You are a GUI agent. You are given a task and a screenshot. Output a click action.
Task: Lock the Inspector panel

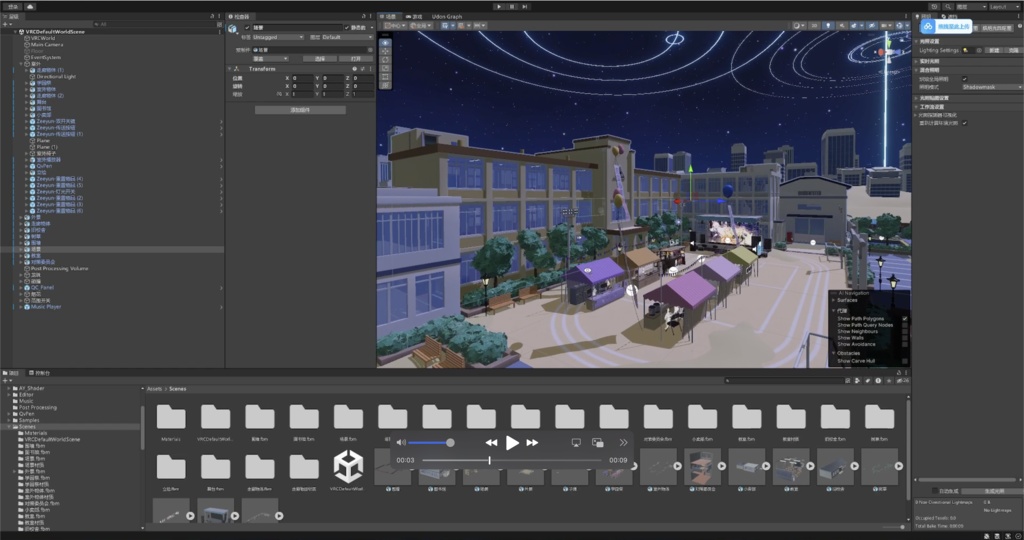coord(364,16)
